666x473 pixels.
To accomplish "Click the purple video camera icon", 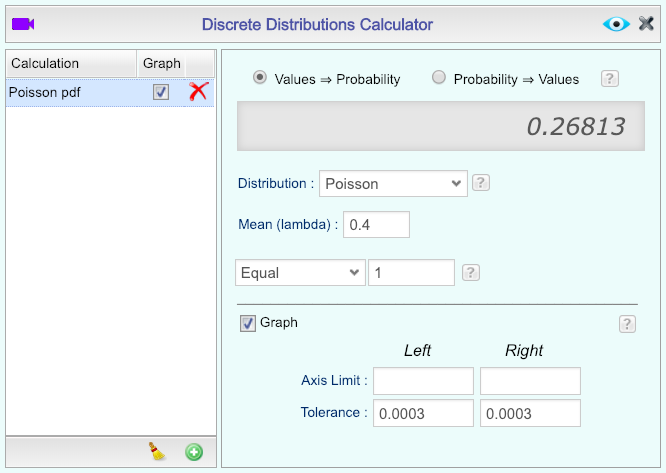I will [x=23, y=23].
